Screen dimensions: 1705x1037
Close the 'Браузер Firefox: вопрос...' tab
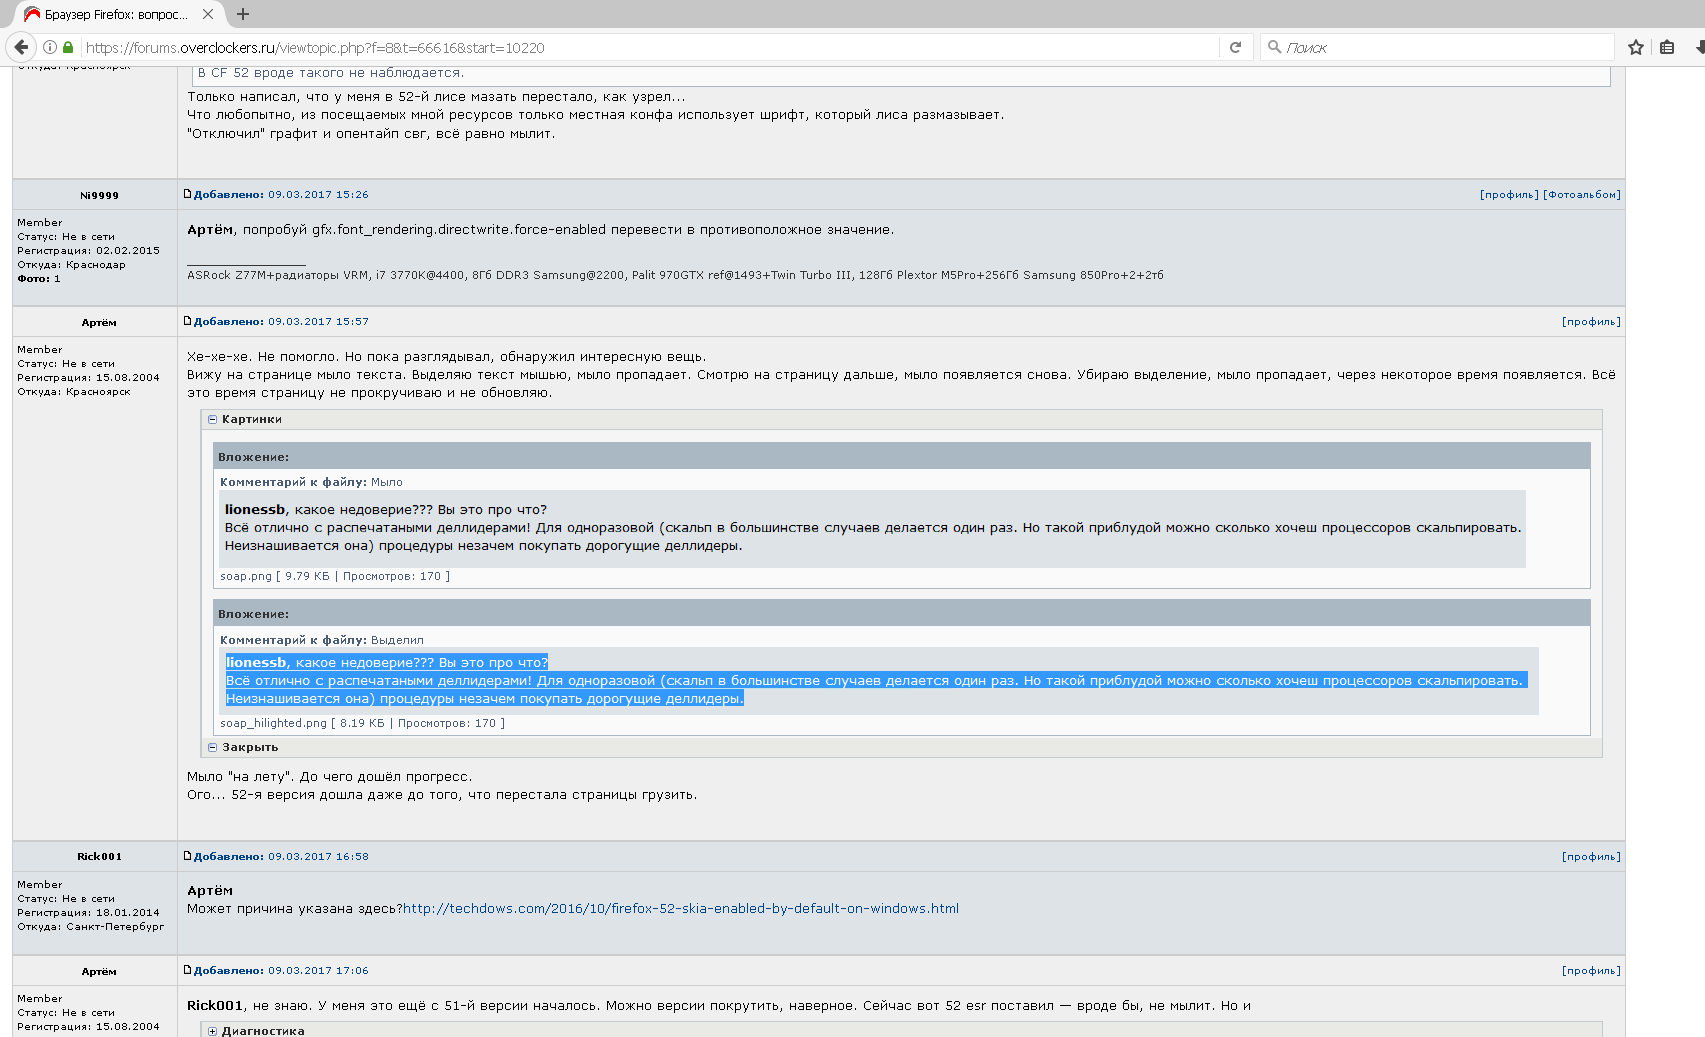click(x=208, y=14)
